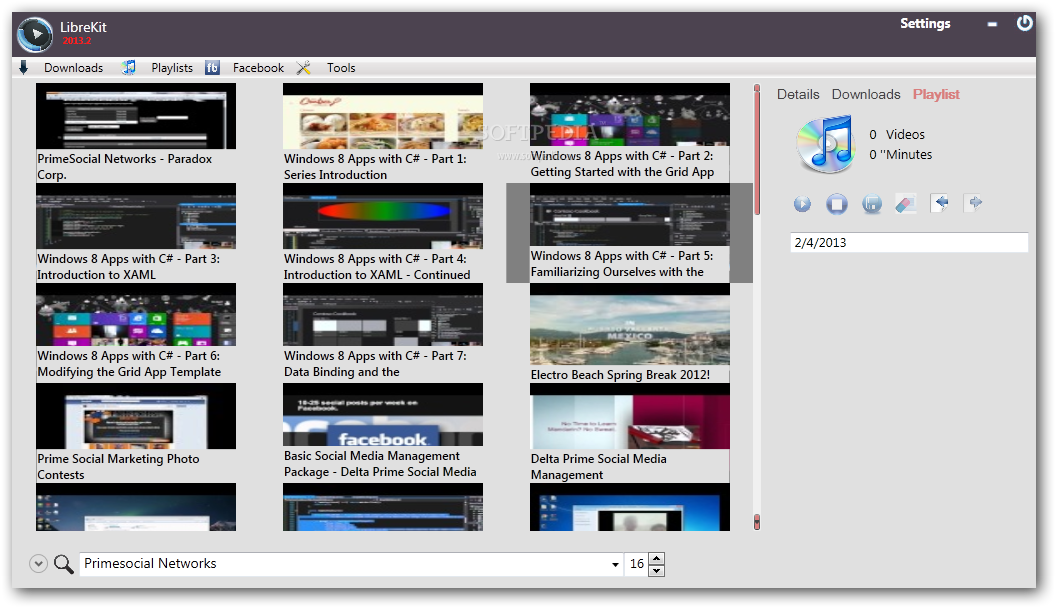Select Windows 8 Apps Part 2 Grid App thumbnail

pyautogui.click(x=630, y=114)
